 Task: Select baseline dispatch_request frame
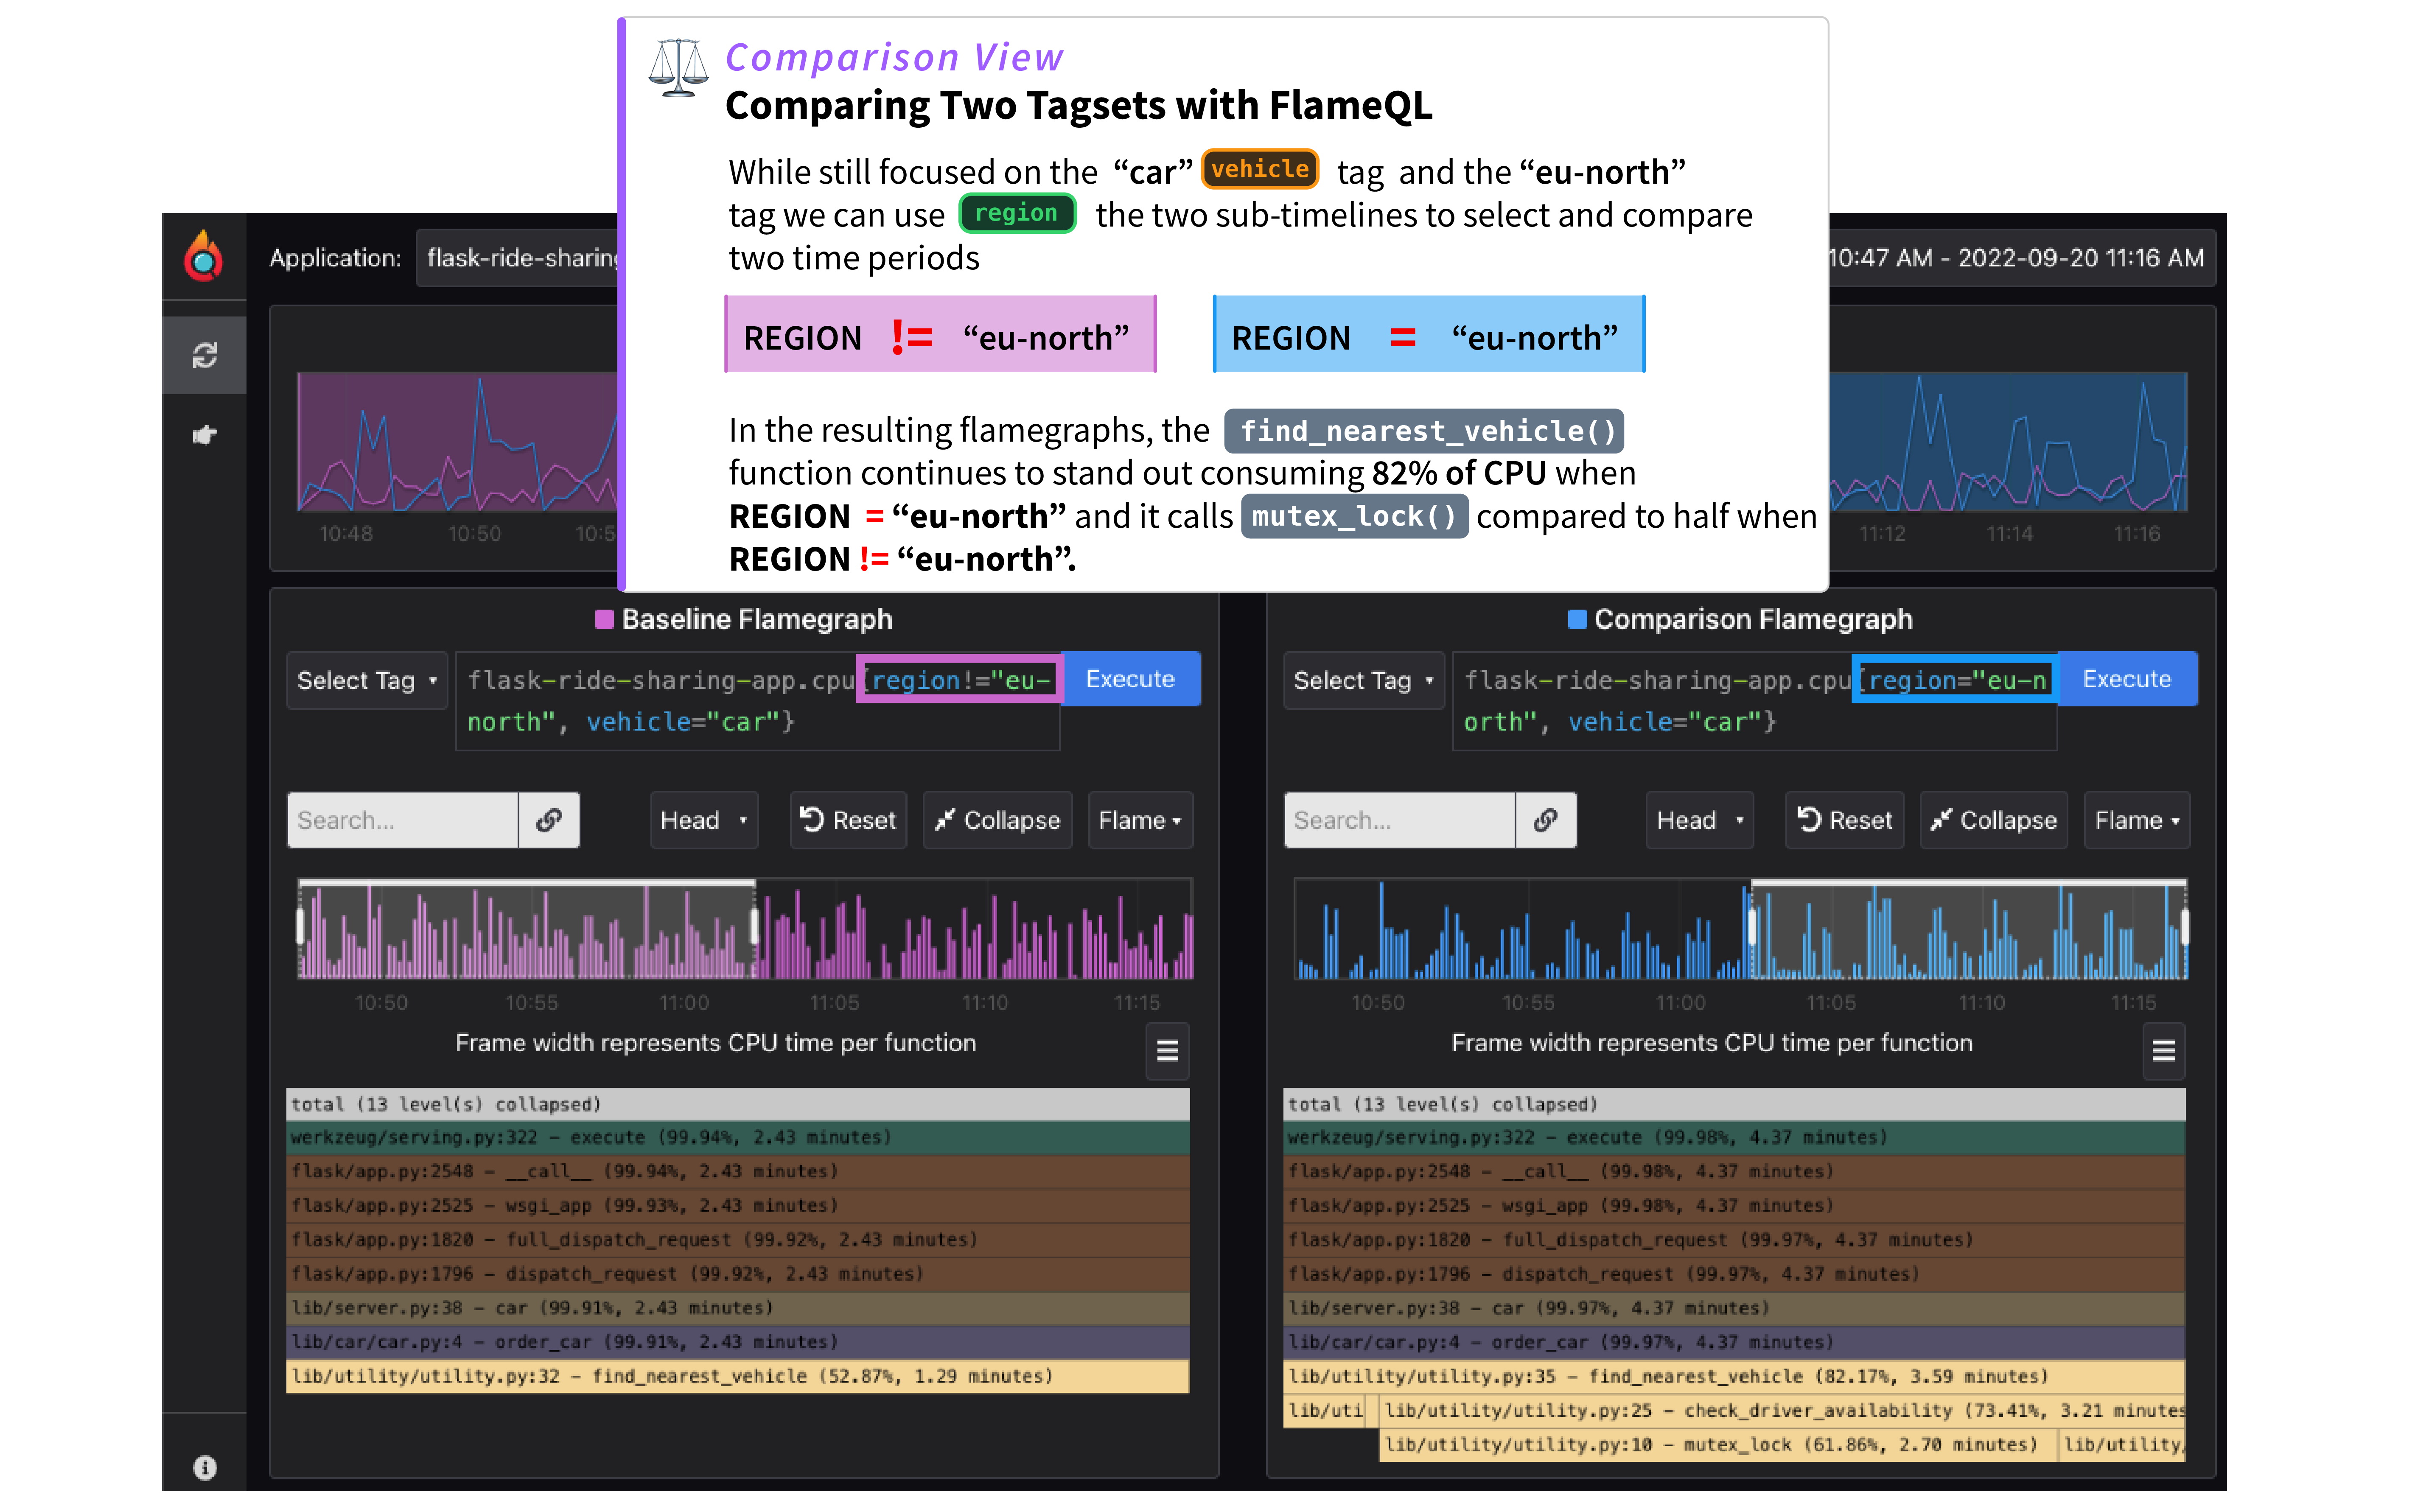[x=738, y=1274]
